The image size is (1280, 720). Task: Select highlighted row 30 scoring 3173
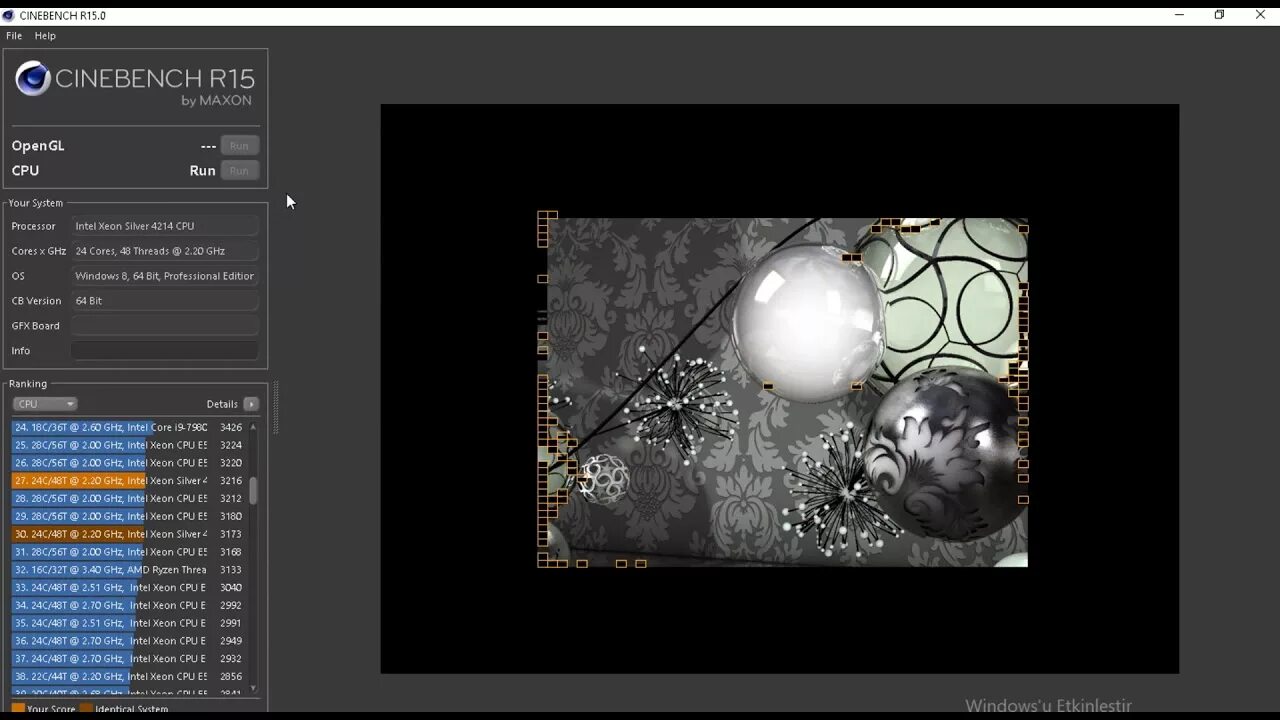(x=128, y=534)
